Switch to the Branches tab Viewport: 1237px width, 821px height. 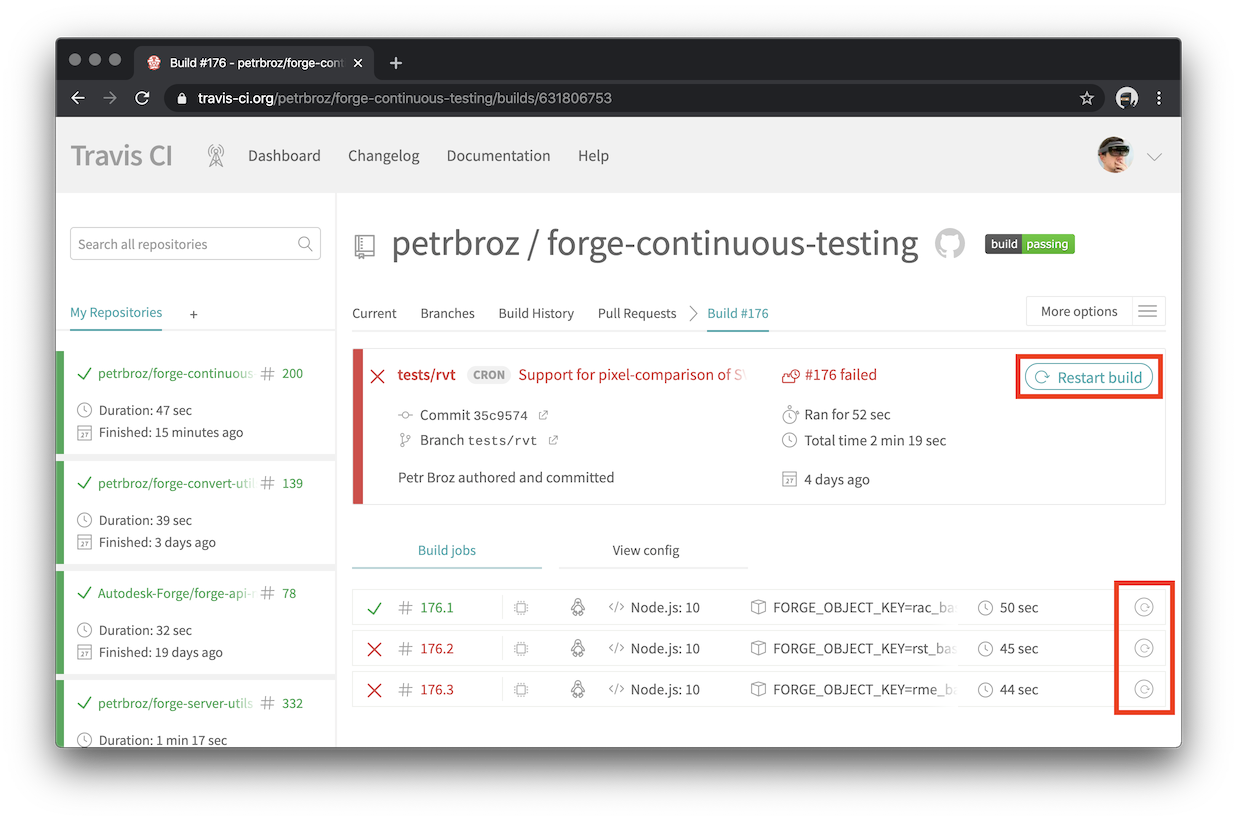point(447,313)
